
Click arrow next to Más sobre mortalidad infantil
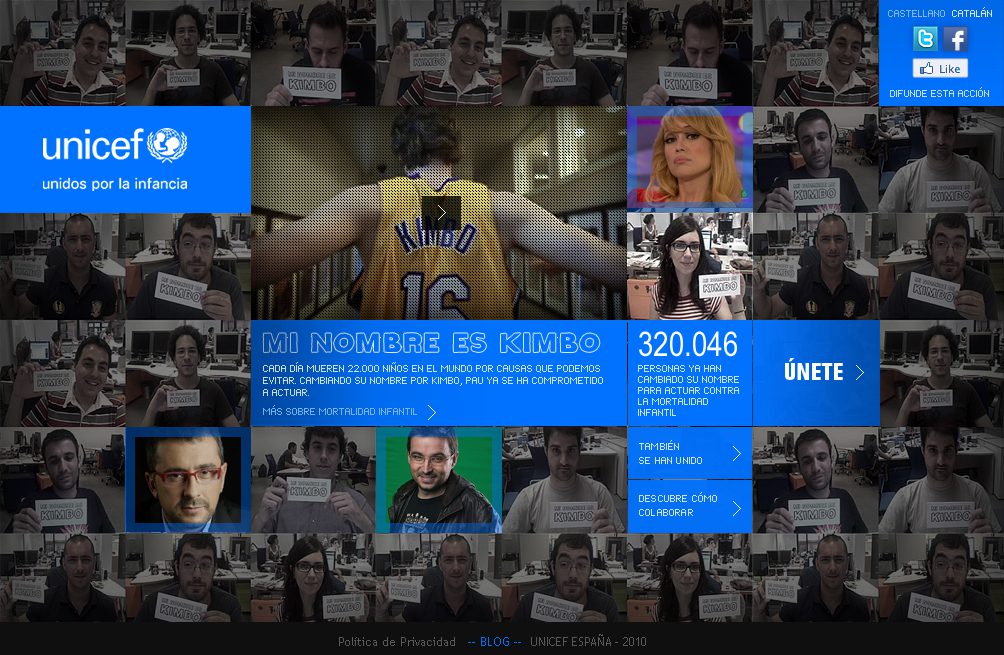pos(432,412)
